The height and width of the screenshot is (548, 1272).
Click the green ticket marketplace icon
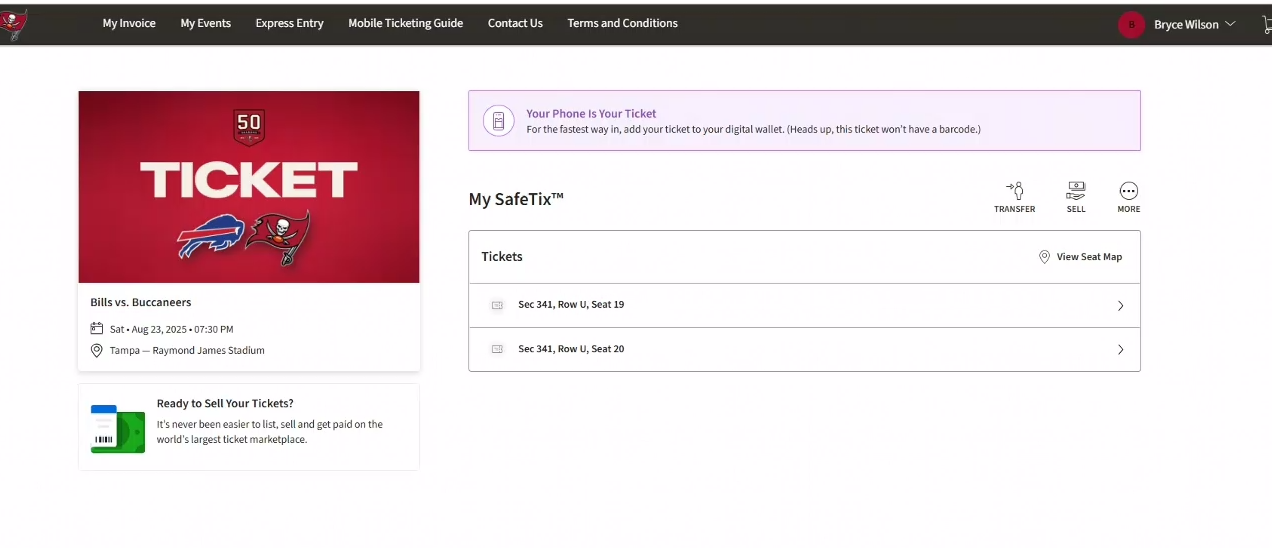pyautogui.click(x=118, y=429)
